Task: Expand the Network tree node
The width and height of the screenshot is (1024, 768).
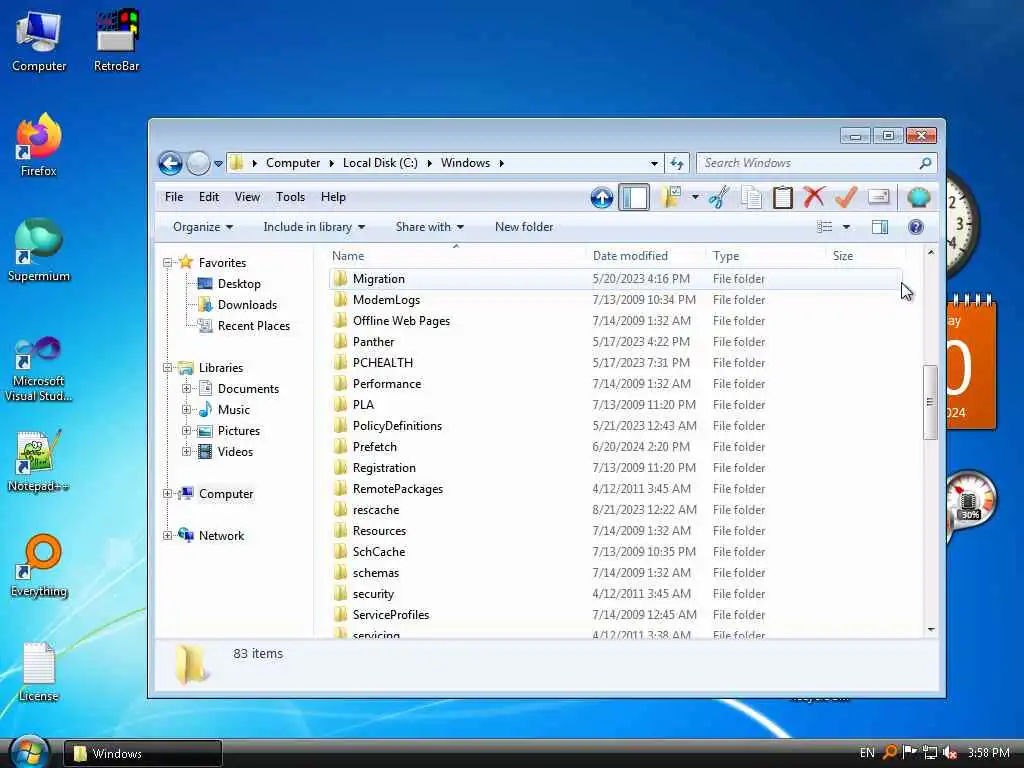Action: coord(168,536)
